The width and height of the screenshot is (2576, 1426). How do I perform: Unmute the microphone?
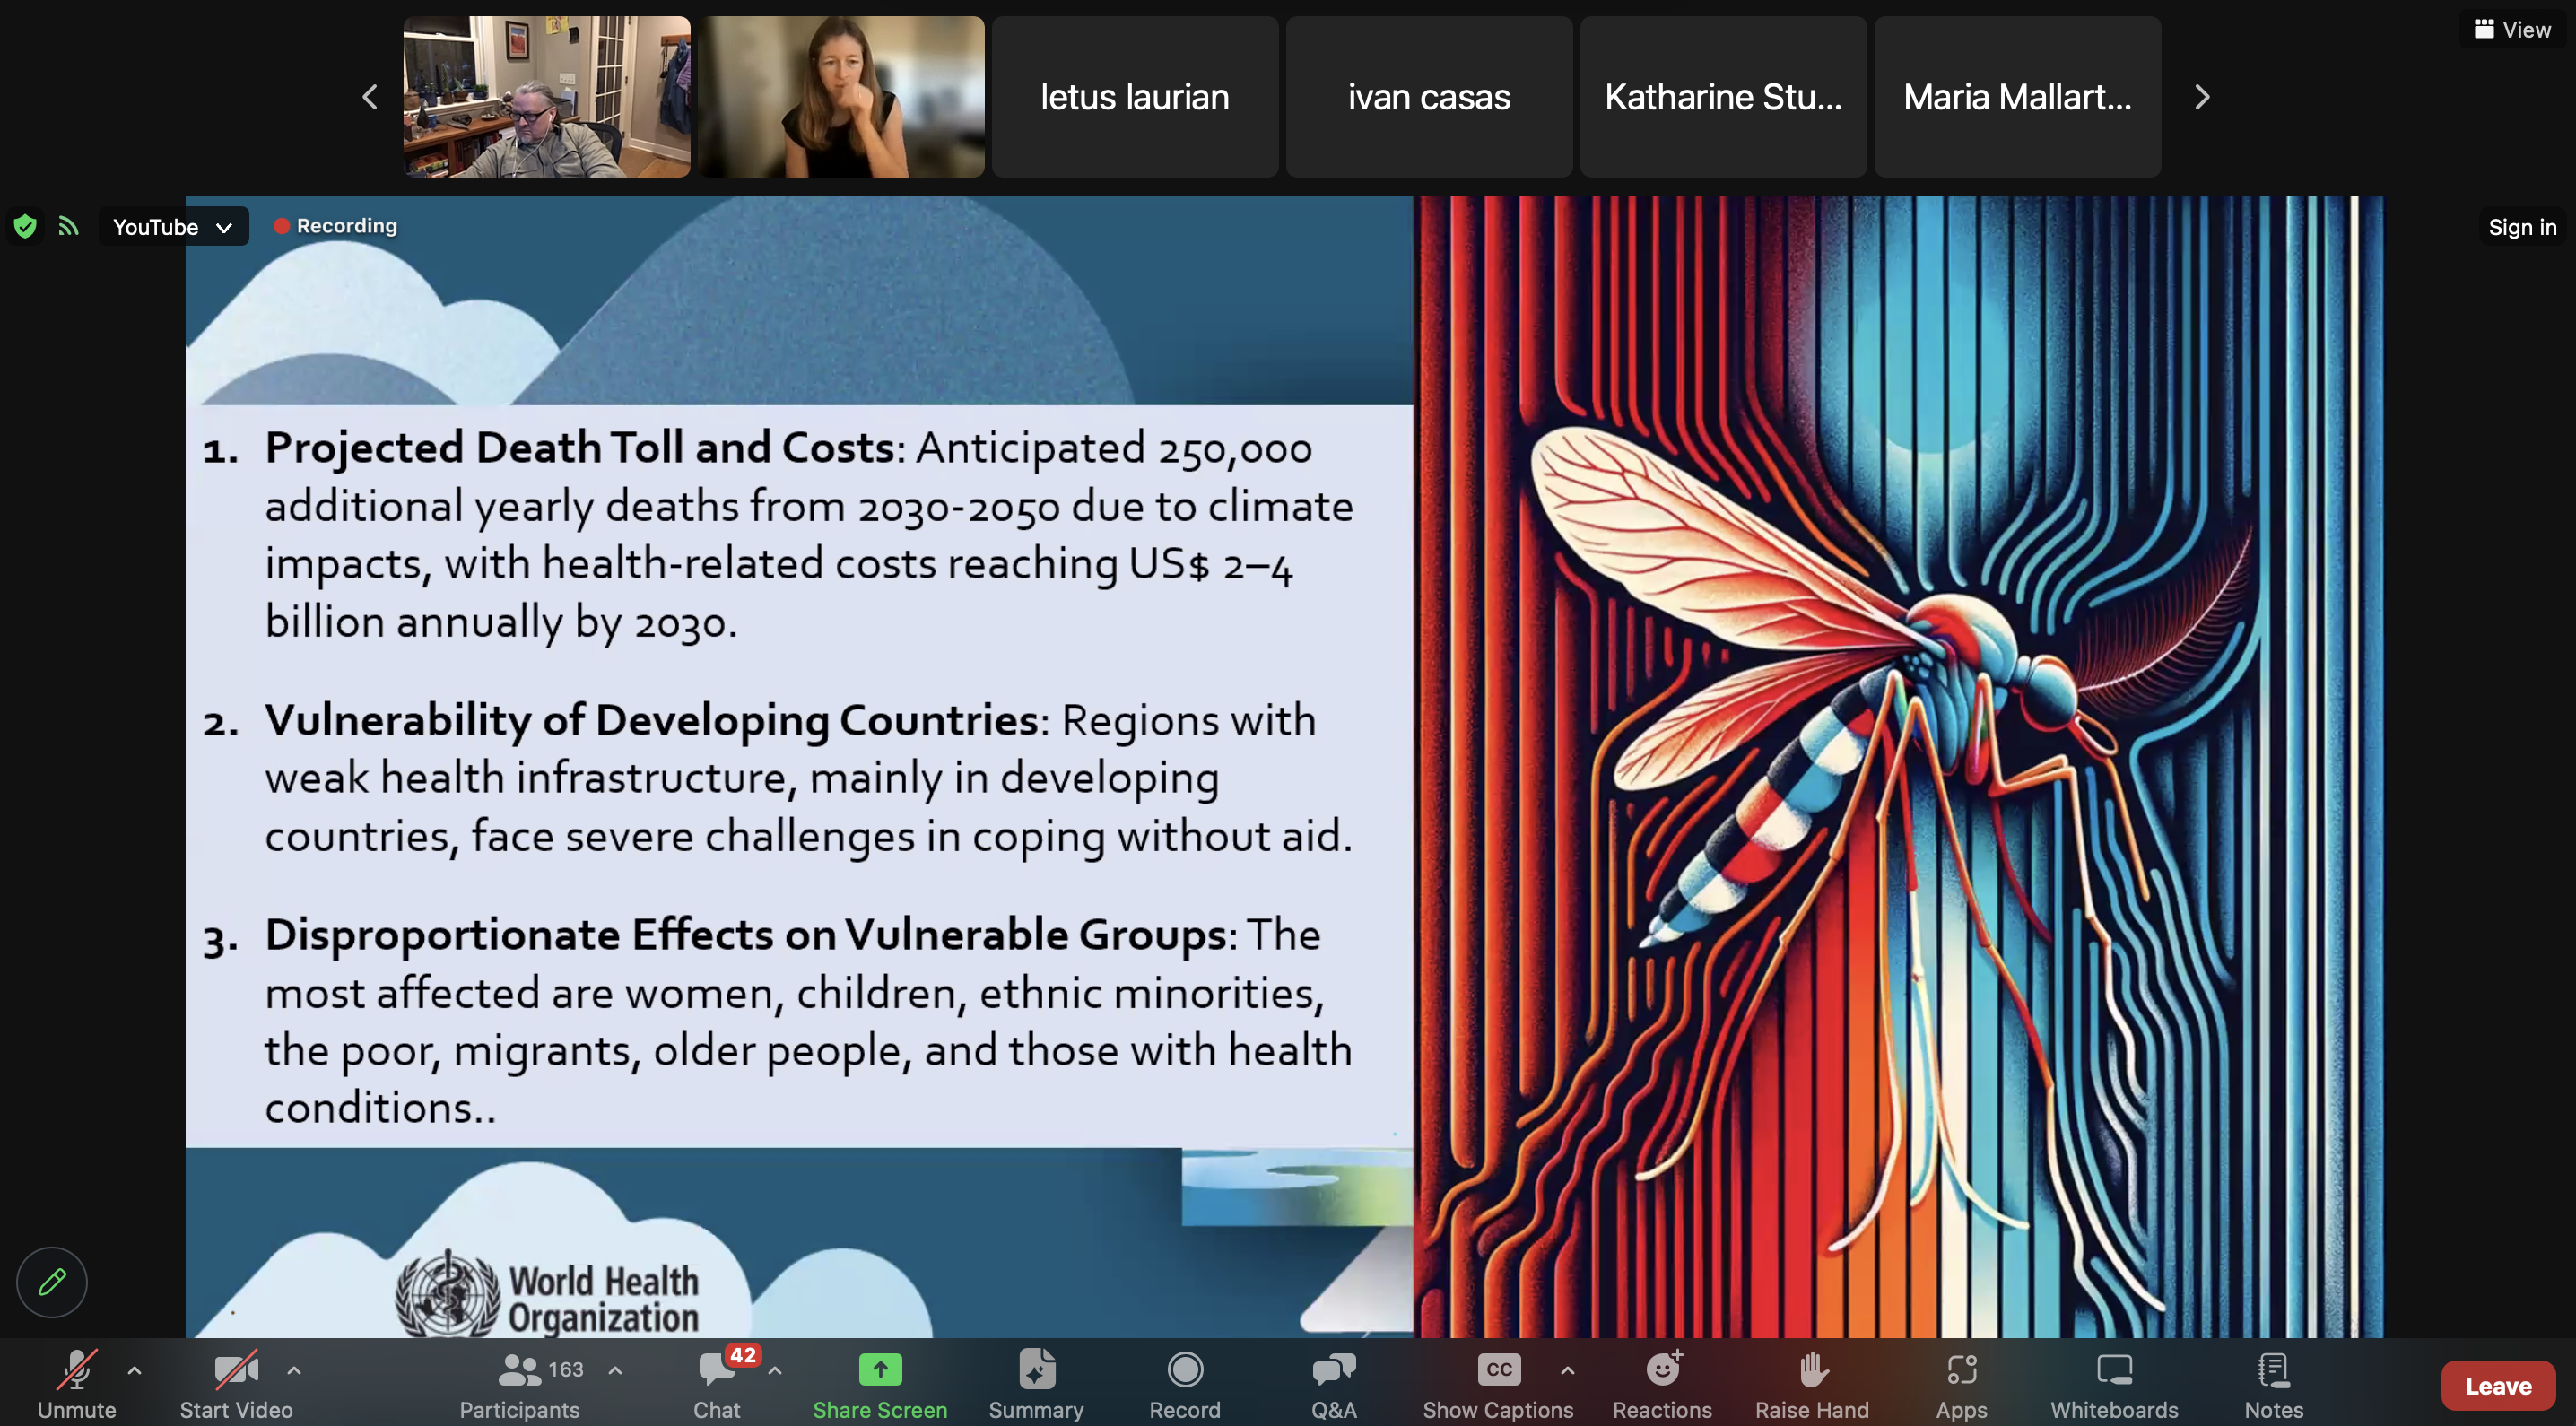(77, 1384)
